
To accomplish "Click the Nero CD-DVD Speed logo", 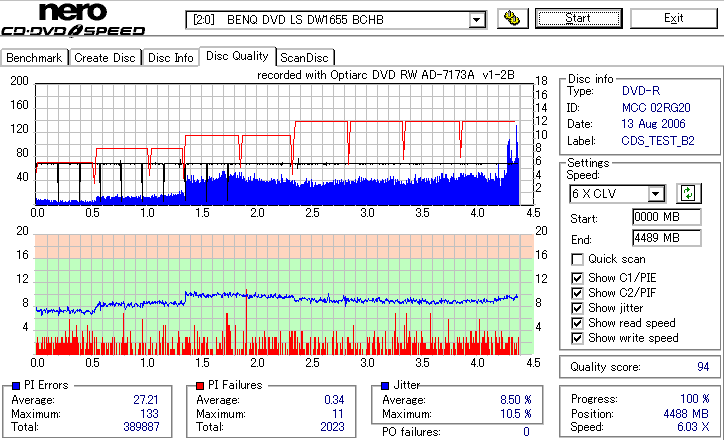I will coord(73,19).
